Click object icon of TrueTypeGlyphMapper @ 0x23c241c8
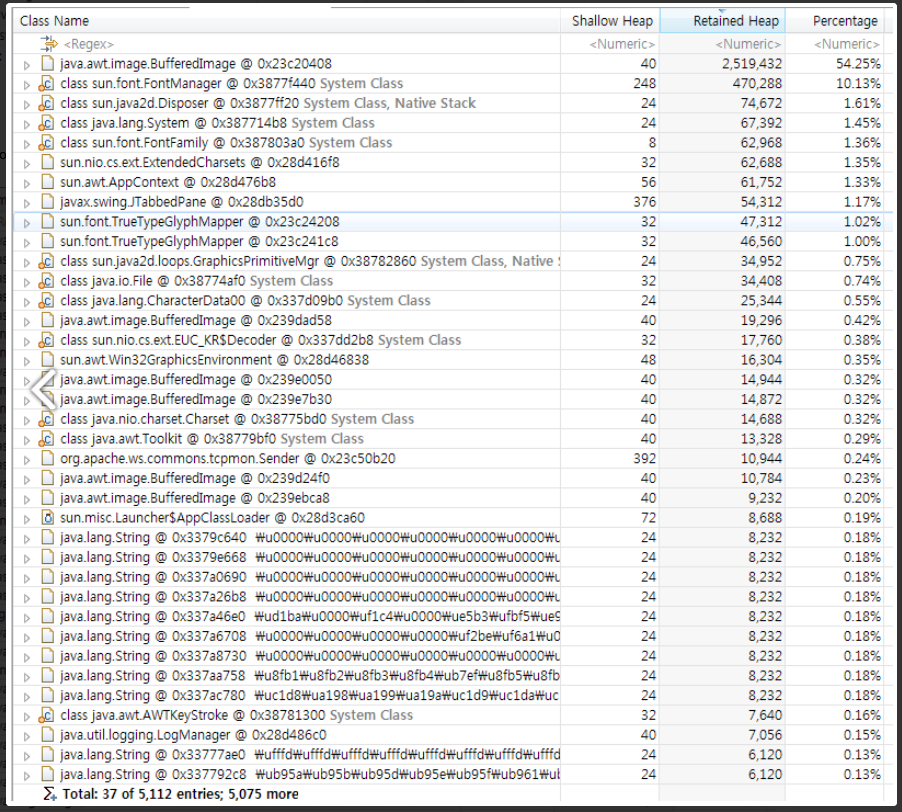This screenshot has height=812, width=902. pos(48,242)
